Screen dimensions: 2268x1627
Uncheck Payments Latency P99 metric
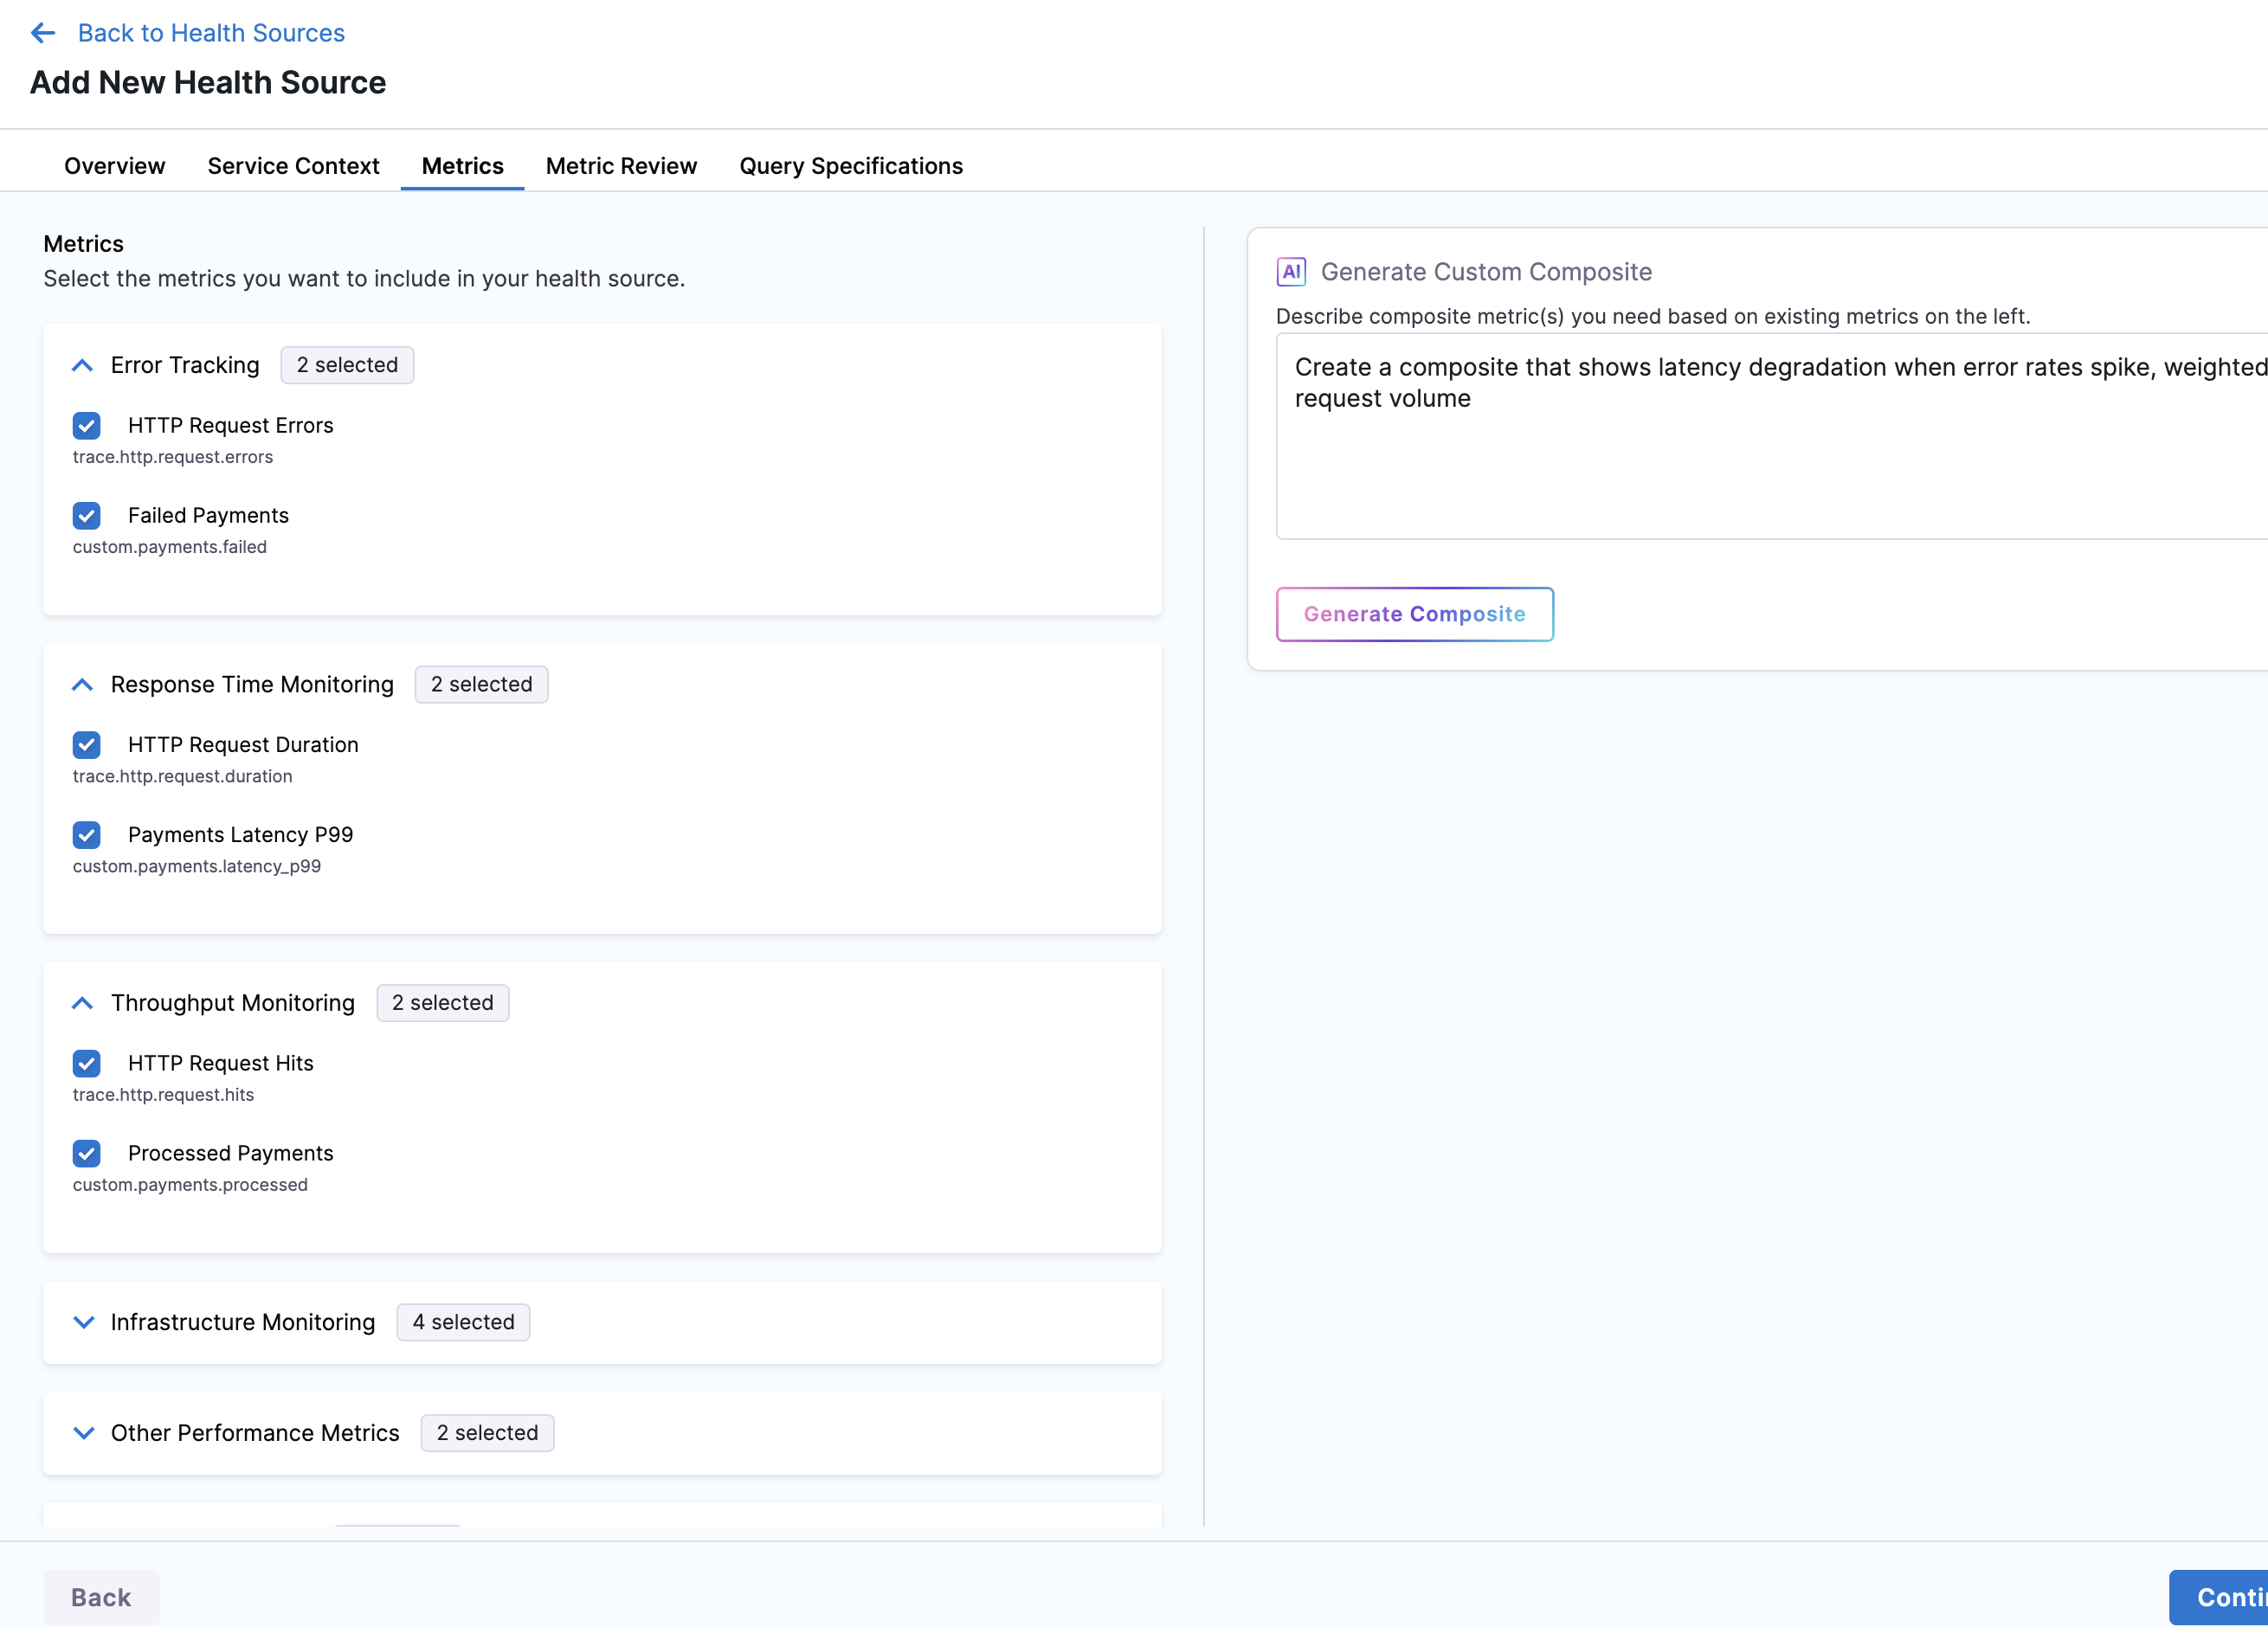[x=87, y=835]
